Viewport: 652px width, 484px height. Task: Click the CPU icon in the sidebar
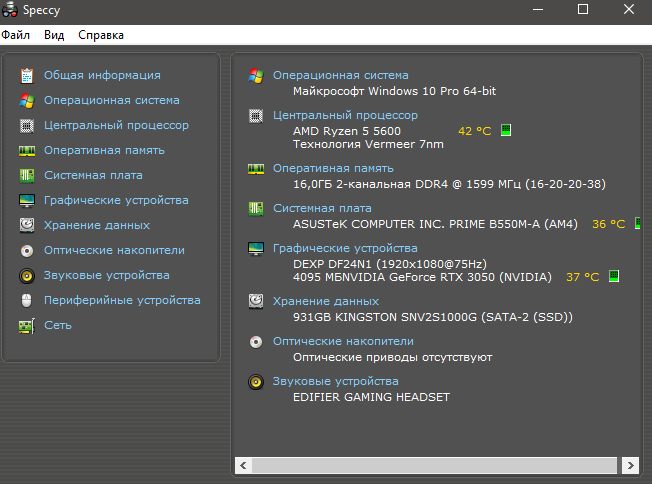27,126
